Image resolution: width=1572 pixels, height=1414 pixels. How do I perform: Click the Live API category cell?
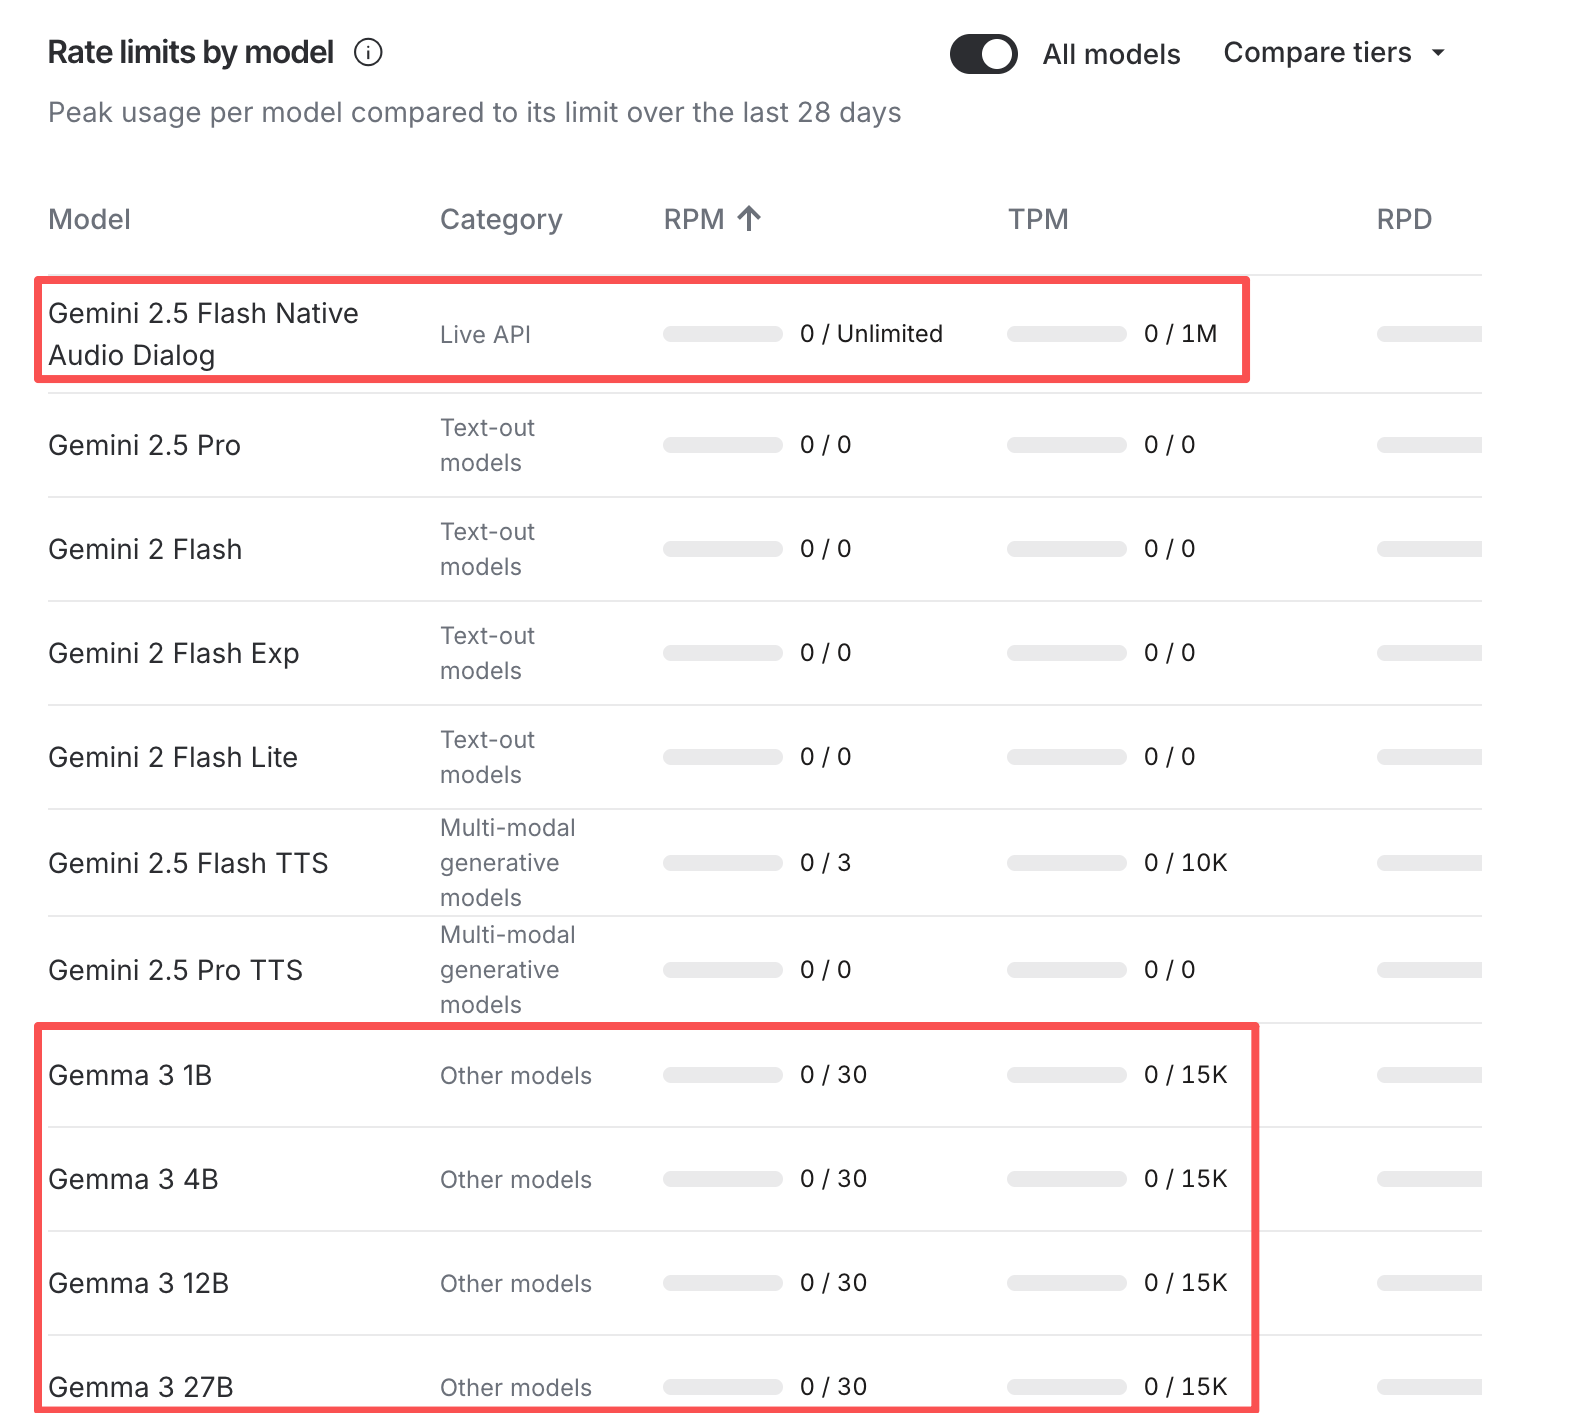coord(485,334)
